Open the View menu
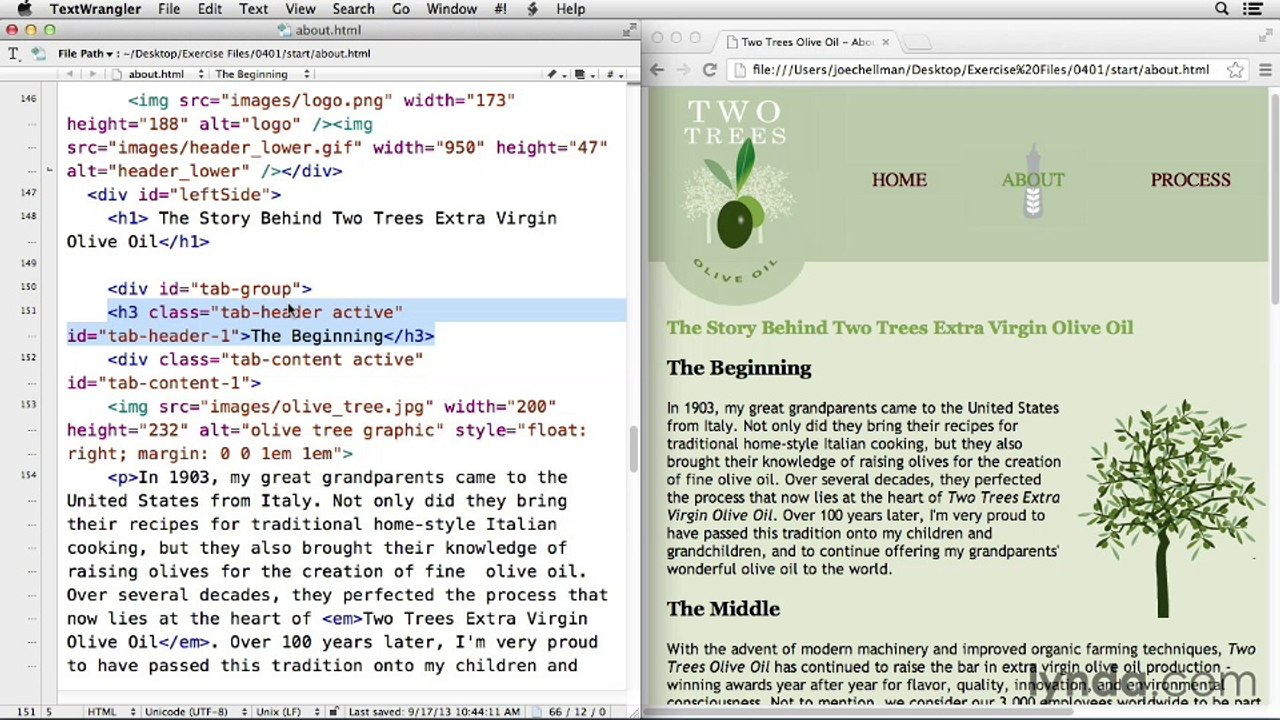Image resolution: width=1280 pixels, height=720 pixels. [301, 9]
